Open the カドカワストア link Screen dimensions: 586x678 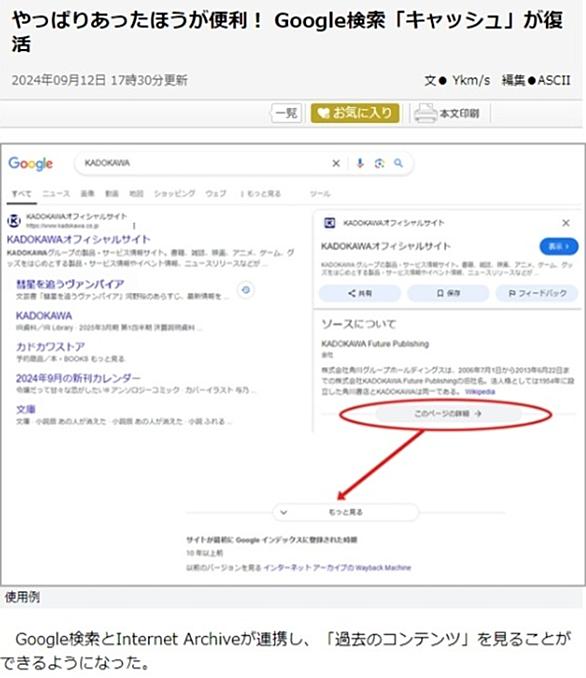(50, 347)
